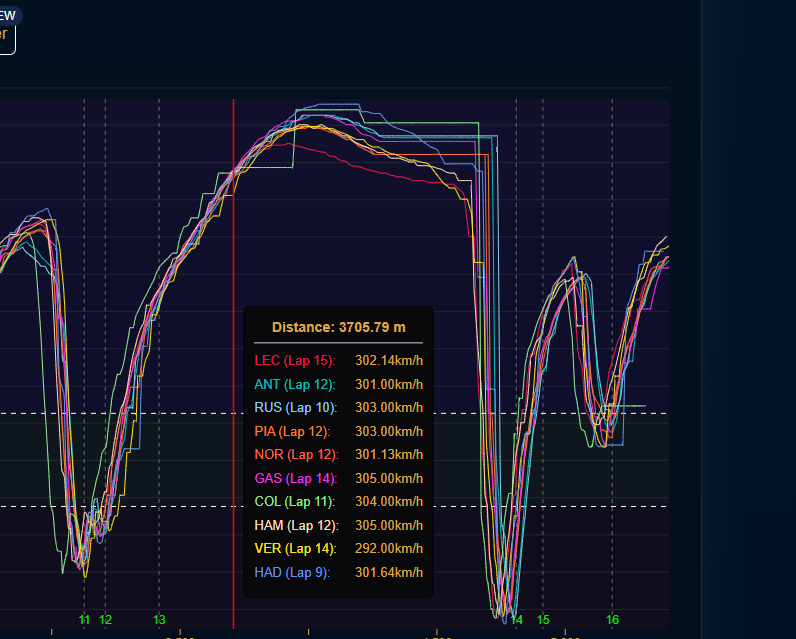Click the HAD (Lap 9) speed row
This screenshot has width=796, height=639.
click(x=339, y=573)
